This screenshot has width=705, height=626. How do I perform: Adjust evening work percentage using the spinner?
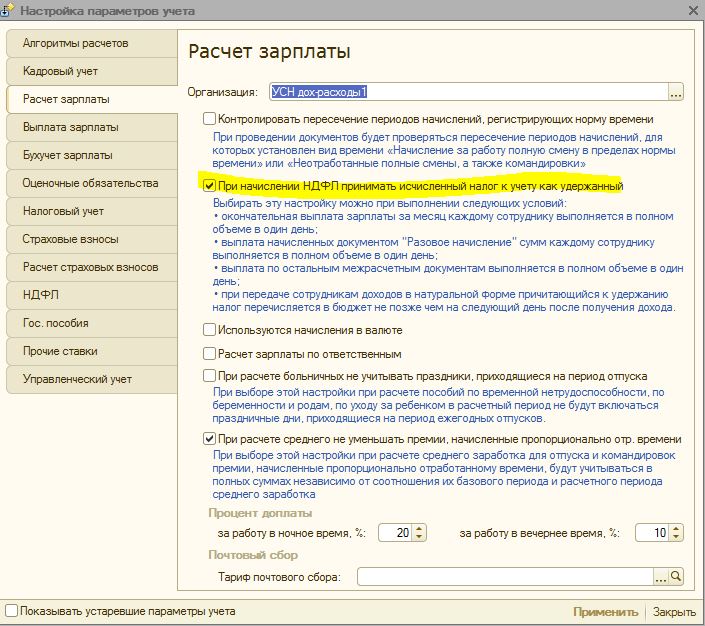click(675, 533)
